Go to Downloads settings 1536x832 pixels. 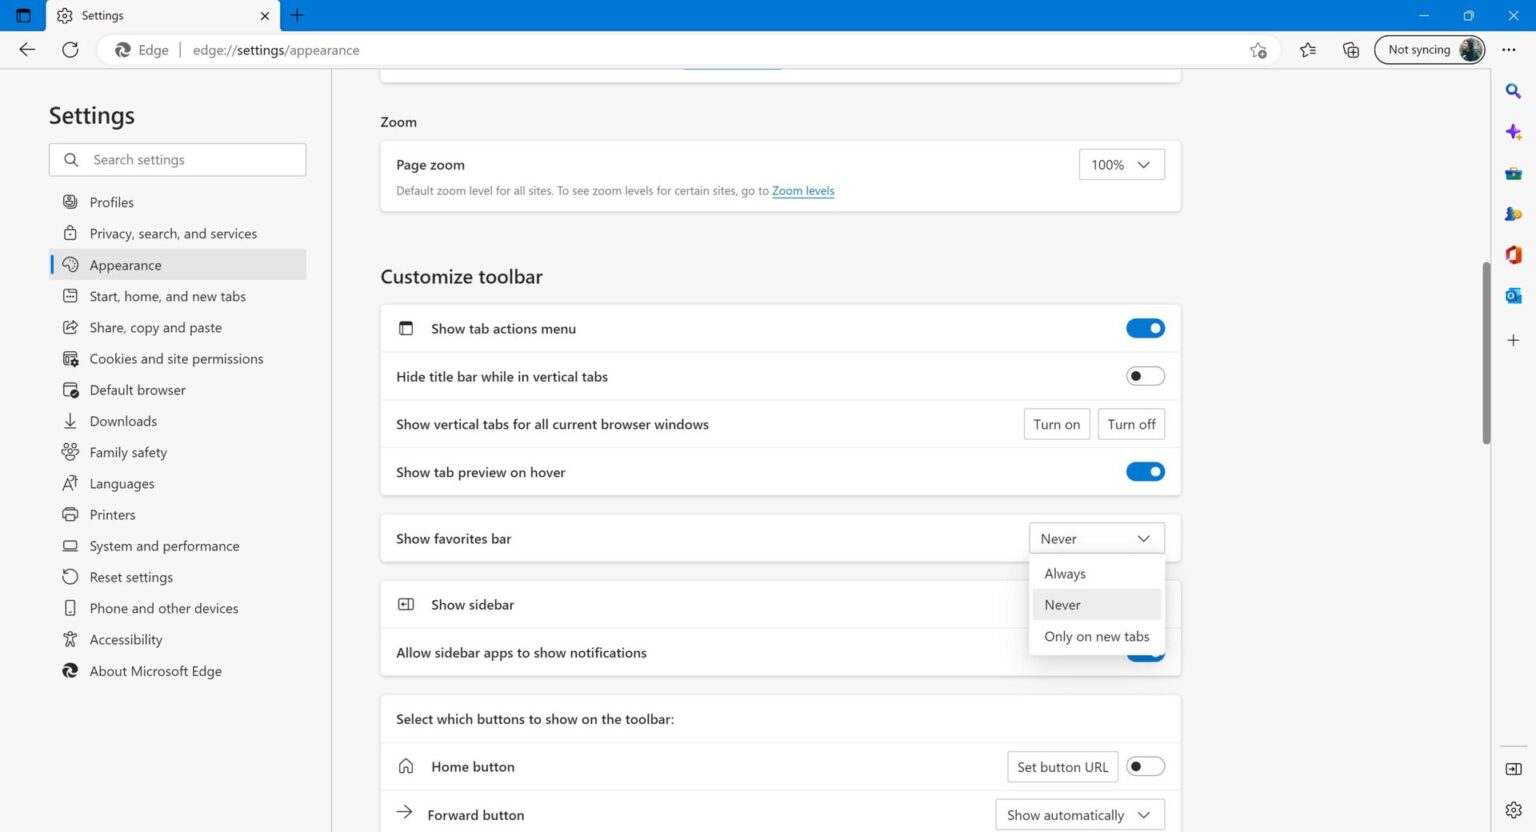pyautogui.click(x=123, y=420)
